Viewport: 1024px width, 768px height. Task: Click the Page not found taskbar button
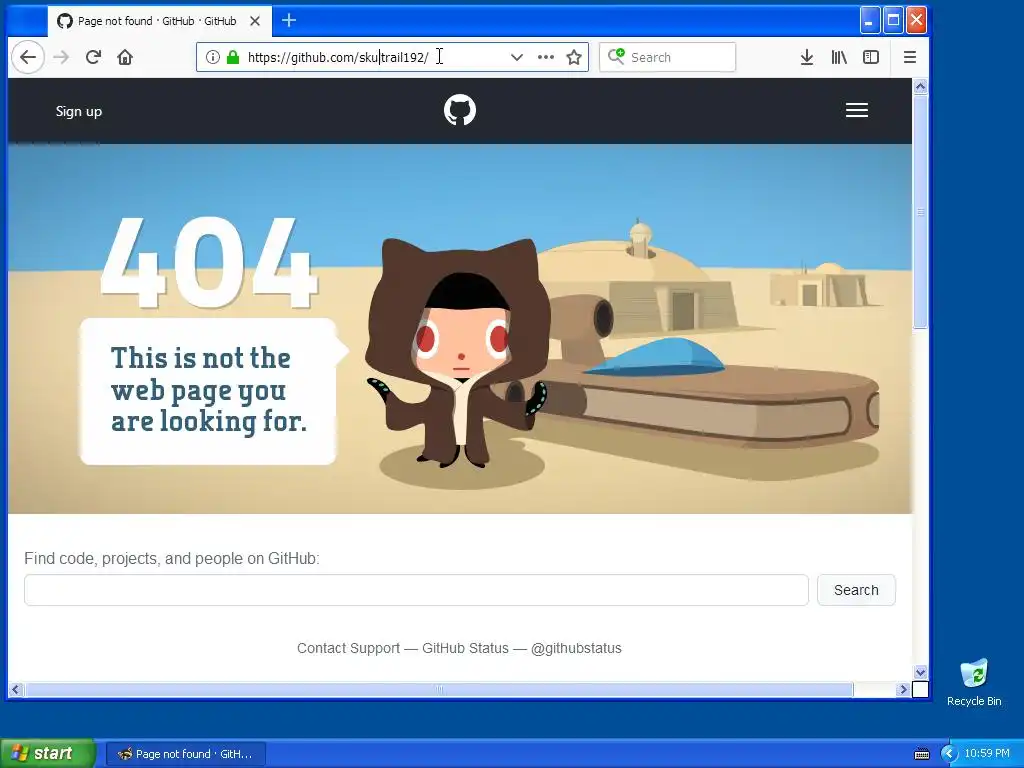click(x=185, y=754)
